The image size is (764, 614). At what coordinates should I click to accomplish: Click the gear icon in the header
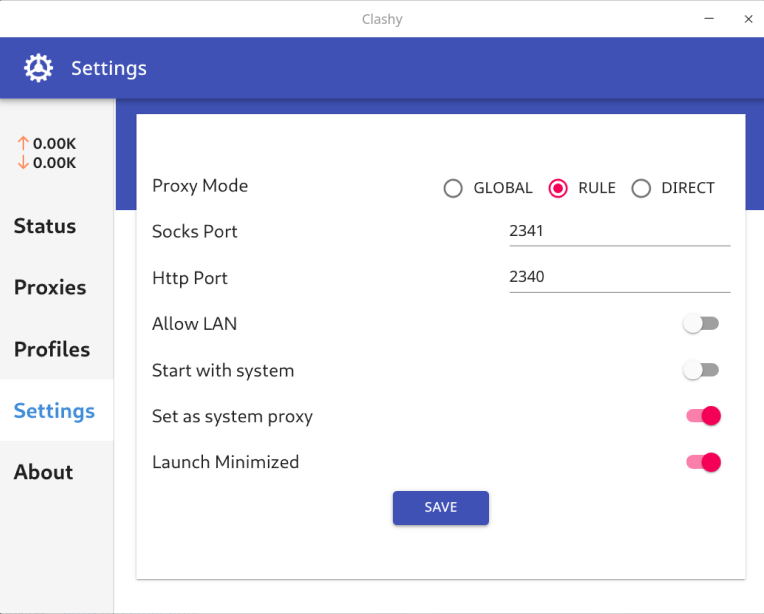[38, 68]
